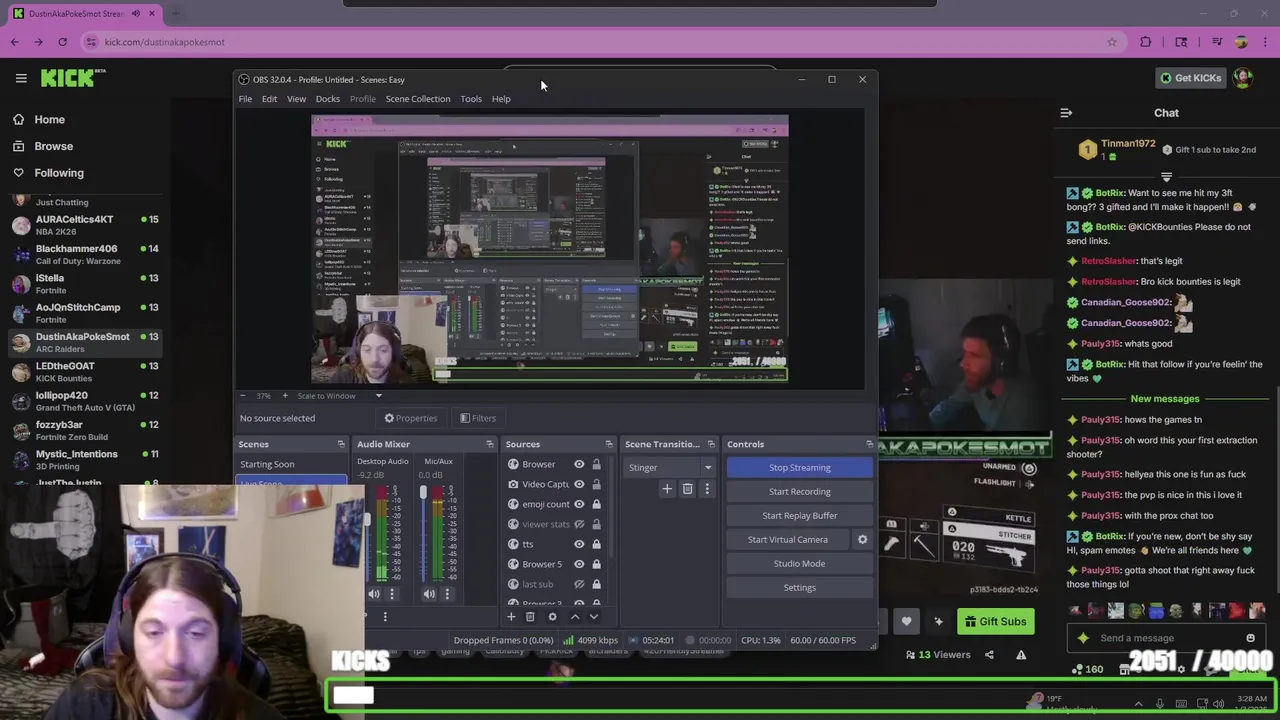
Task: Enable Studio Mode in OBS
Action: (799, 563)
